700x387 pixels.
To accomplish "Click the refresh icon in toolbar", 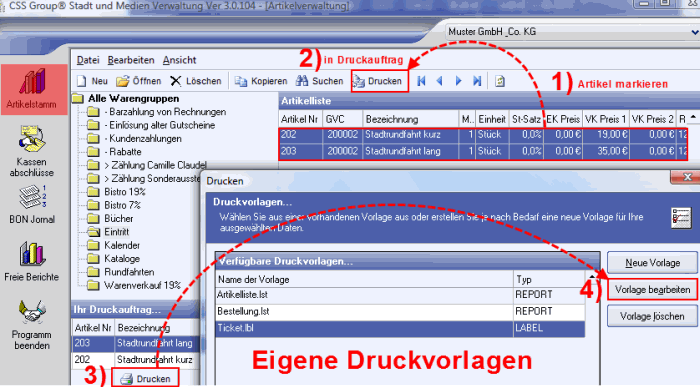I will pyautogui.click(x=500, y=81).
